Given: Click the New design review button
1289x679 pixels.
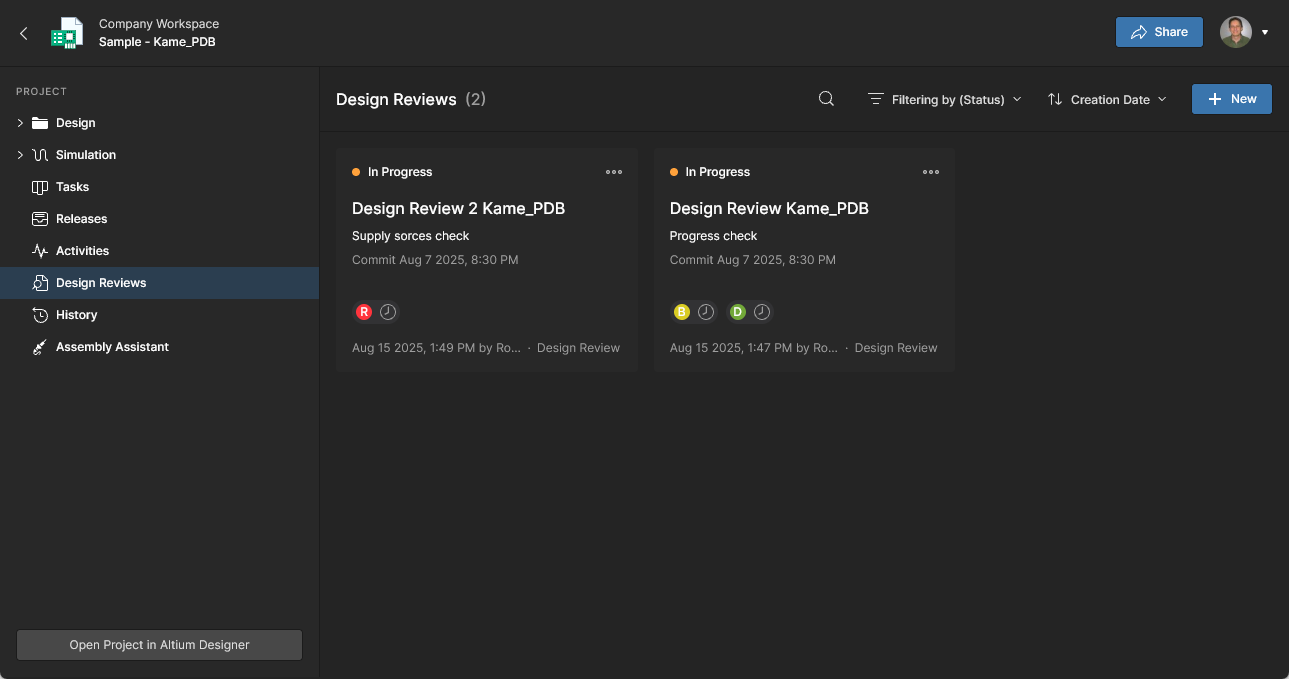Looking at the screenshot, I should click(1231, 99).
